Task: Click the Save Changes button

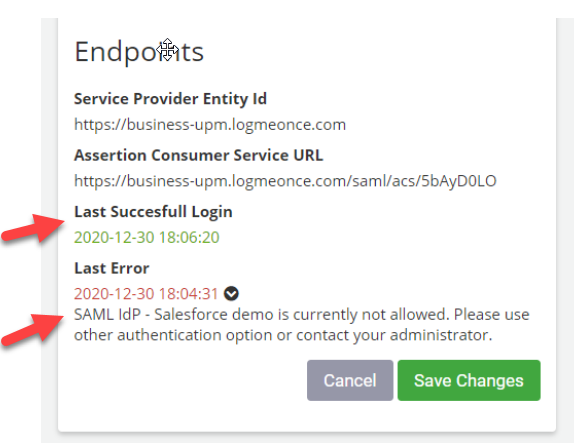Action: (x=469, y=380)
